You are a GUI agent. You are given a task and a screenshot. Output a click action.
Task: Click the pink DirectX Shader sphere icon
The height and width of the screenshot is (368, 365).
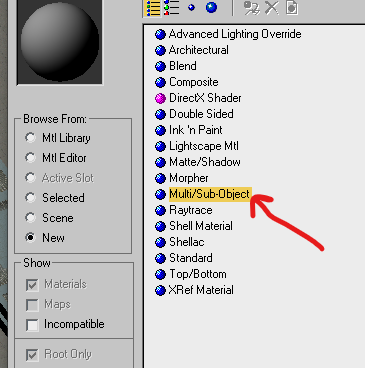tap(160, 98)
